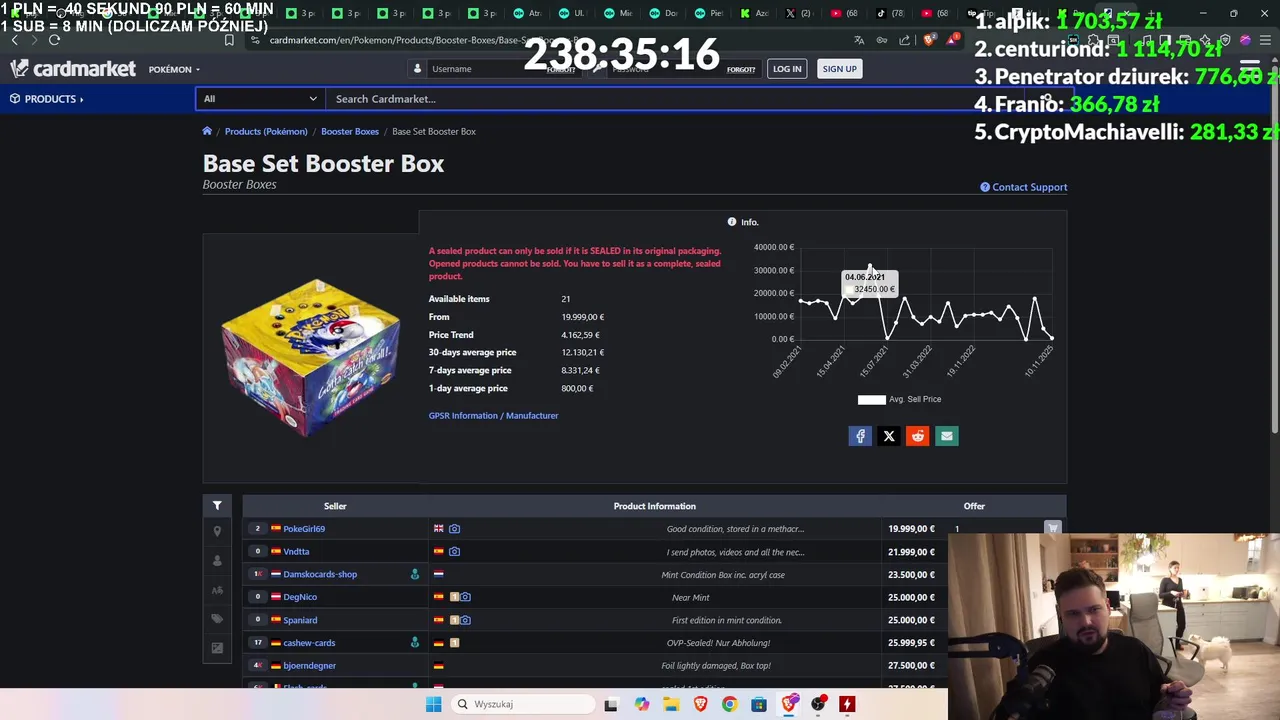Open Contact Support link
This screenshot has width=1280, height=720.
1023,187
